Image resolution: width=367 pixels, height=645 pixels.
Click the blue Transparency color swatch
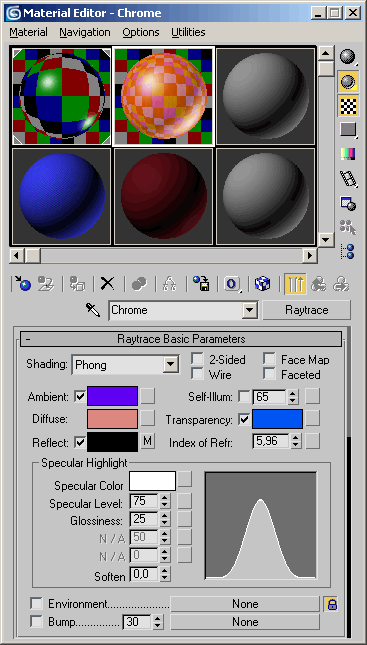(277, 419)
